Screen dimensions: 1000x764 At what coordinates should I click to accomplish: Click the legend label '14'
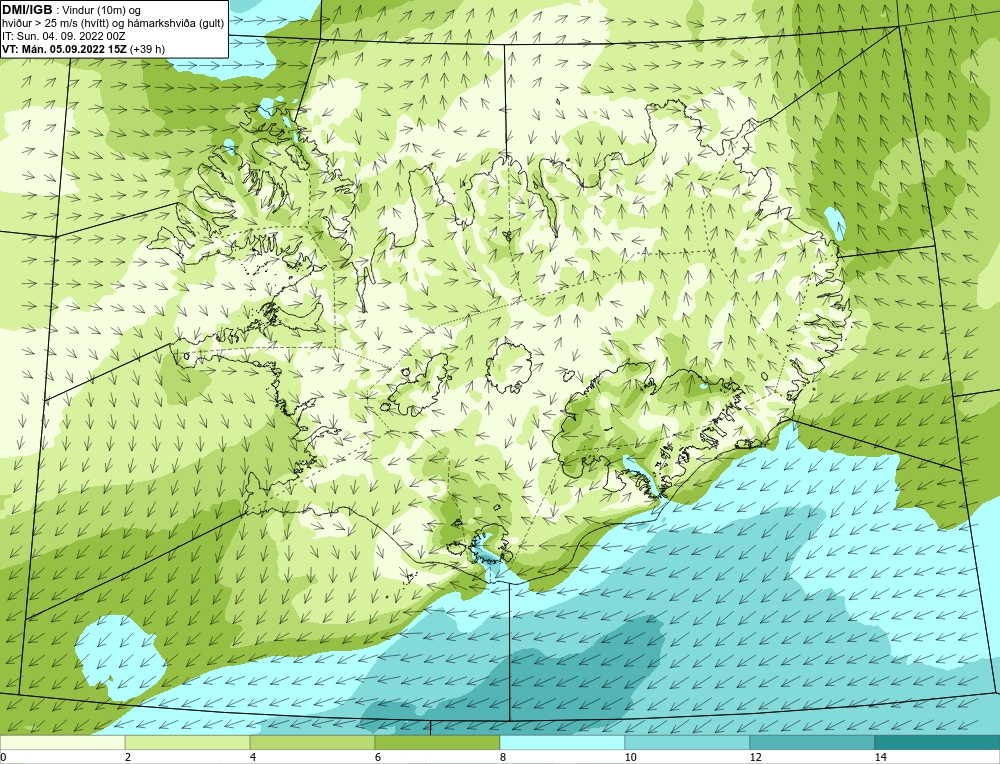click(881, 757)
